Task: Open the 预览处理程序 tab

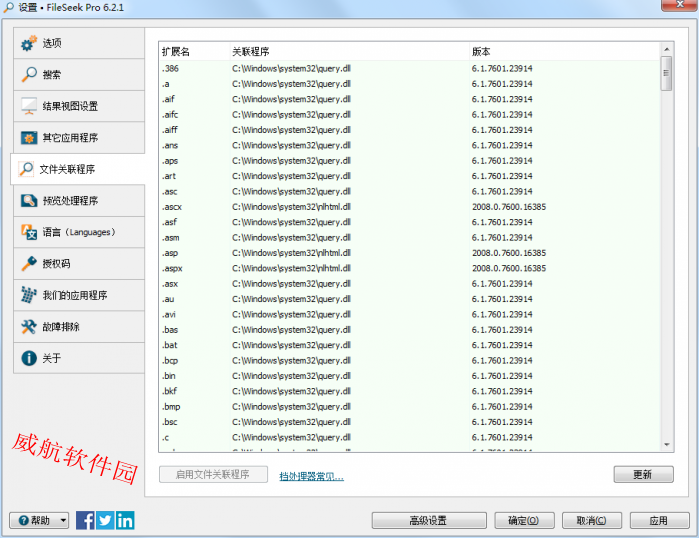Action: tap(79, 201)
